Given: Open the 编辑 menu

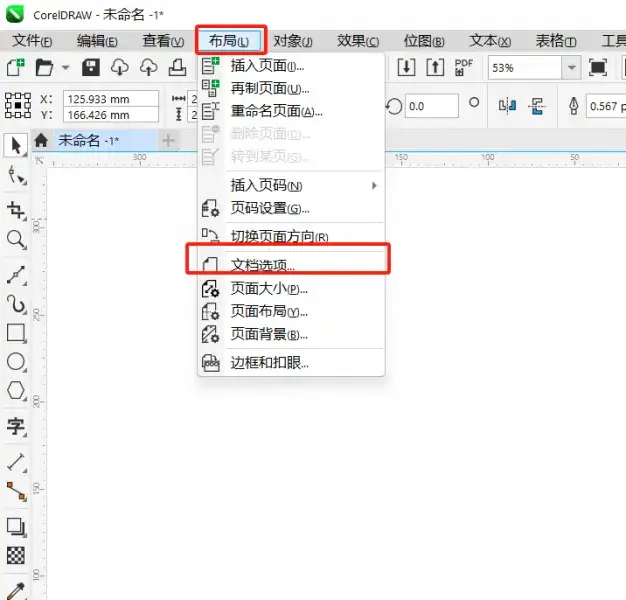Looking at the screenshot, I should coord(97,41).
